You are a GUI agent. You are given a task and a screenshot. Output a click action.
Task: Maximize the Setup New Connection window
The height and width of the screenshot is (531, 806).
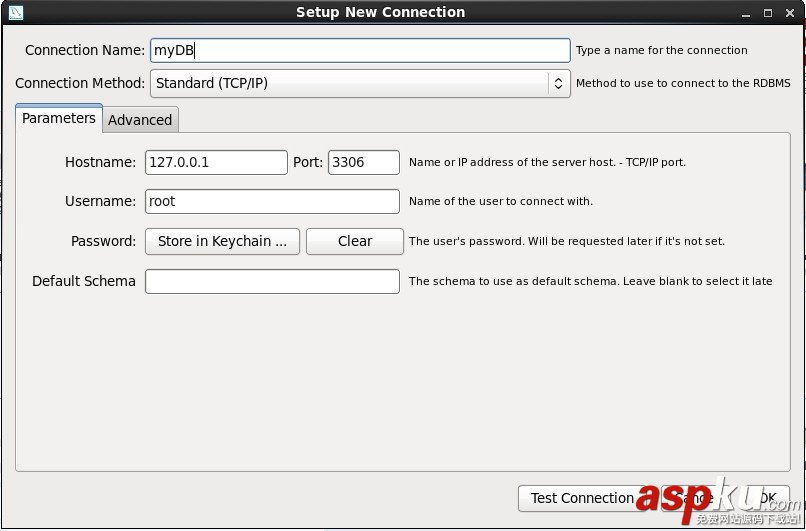tap(767, 13)
